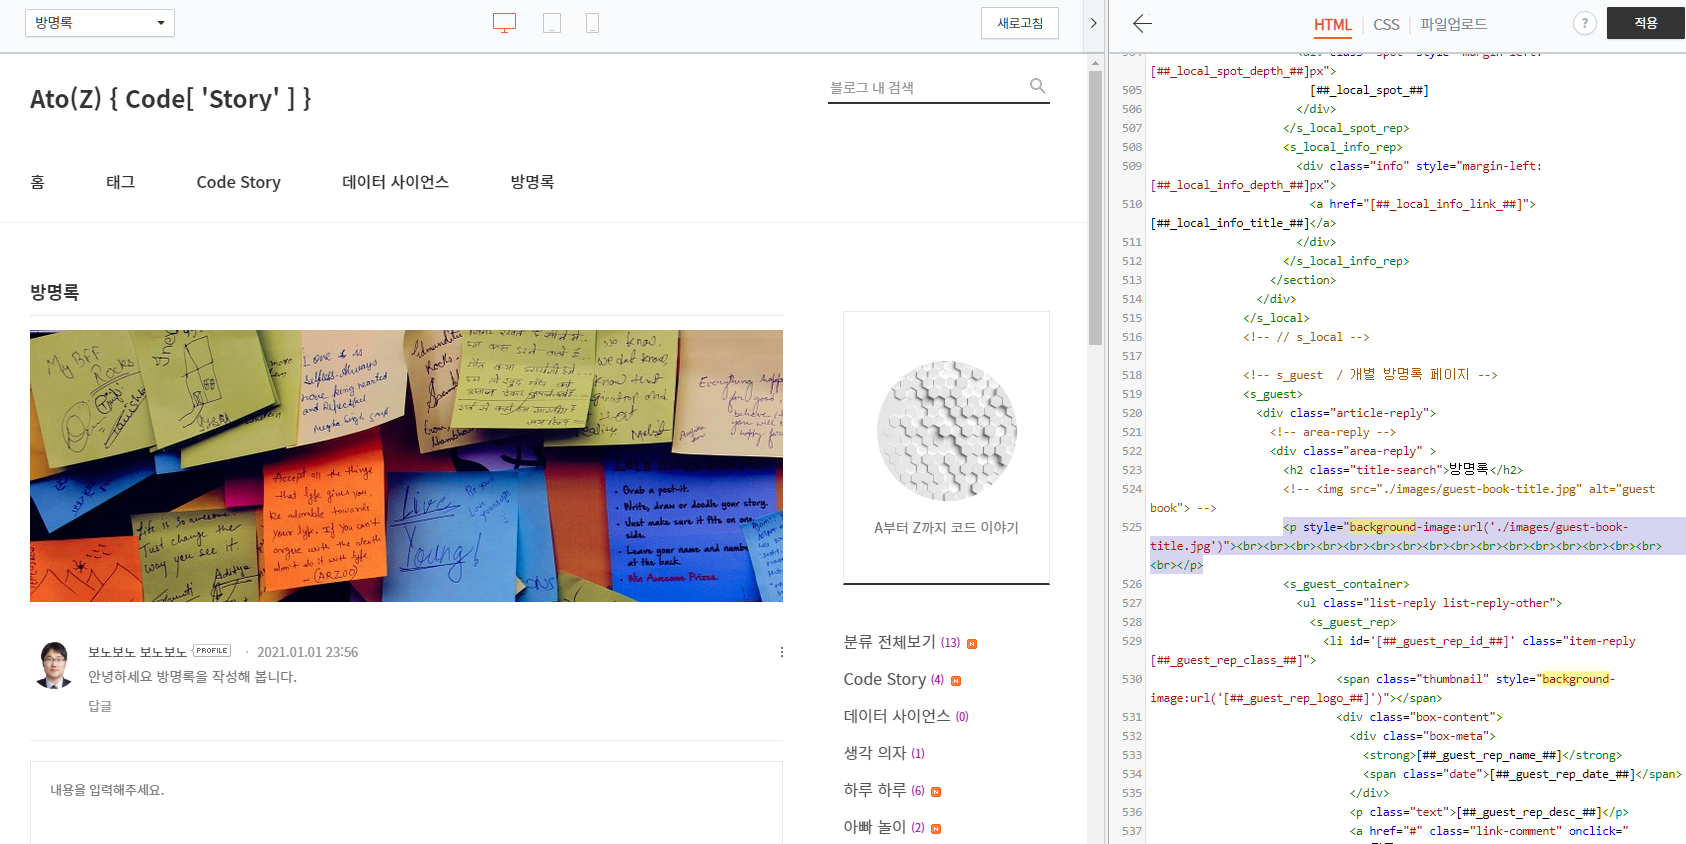Viewport: 1686px width, 844px height.
Task: Switch to mobile preview mode icon
Action: tap(592, 23)
